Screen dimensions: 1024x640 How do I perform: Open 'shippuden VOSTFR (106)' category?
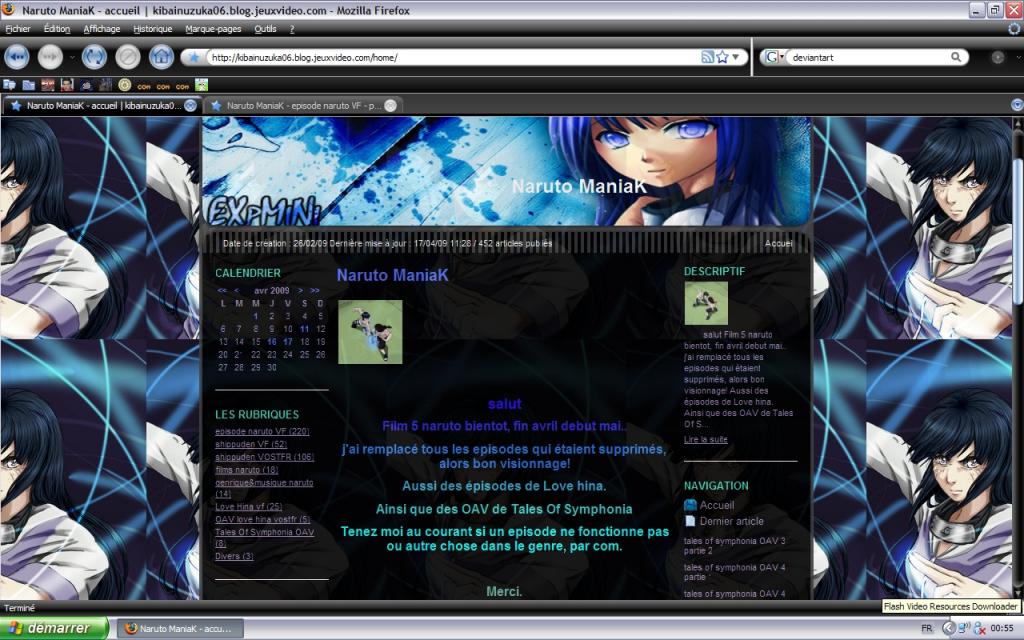(x=264, y=457)
